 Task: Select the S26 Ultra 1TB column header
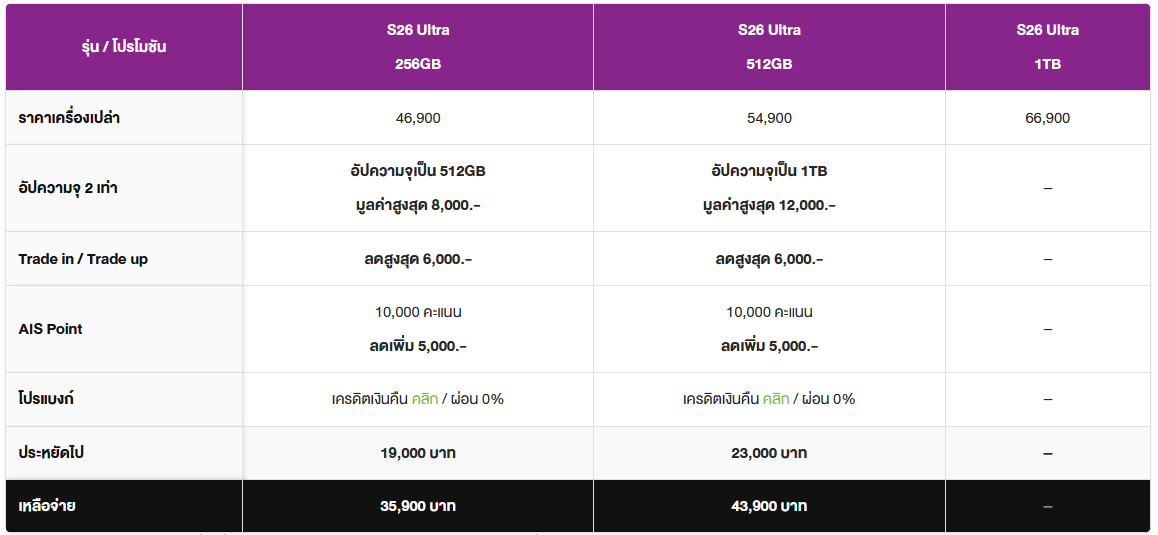[x=1047, y=47]
